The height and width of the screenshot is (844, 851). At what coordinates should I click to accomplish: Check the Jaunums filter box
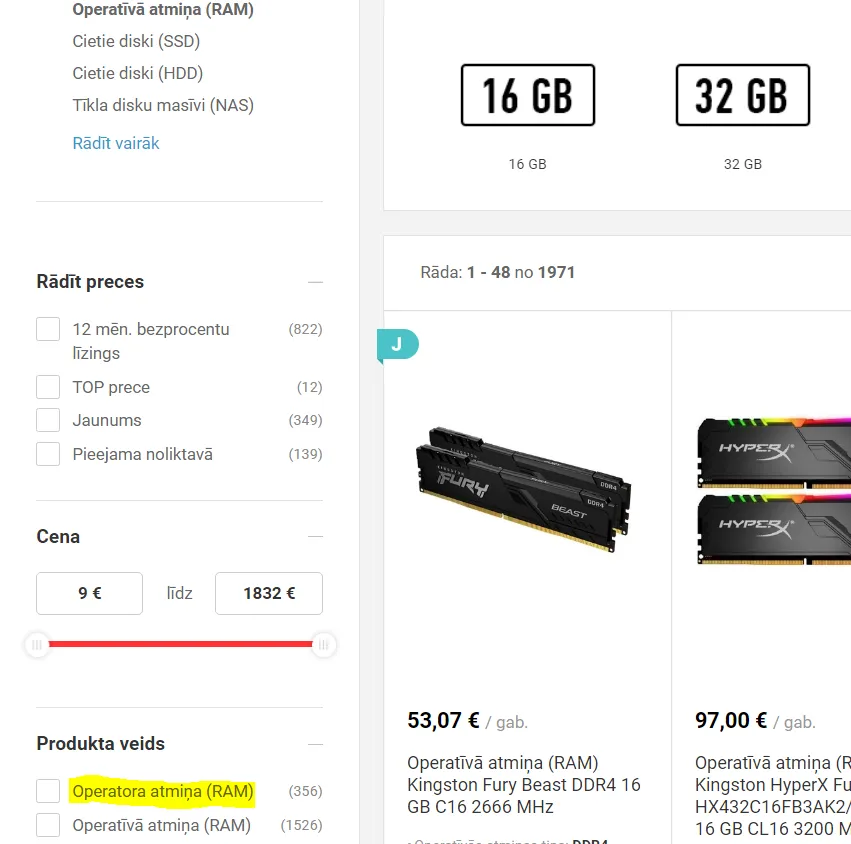(x=48, y=421)
